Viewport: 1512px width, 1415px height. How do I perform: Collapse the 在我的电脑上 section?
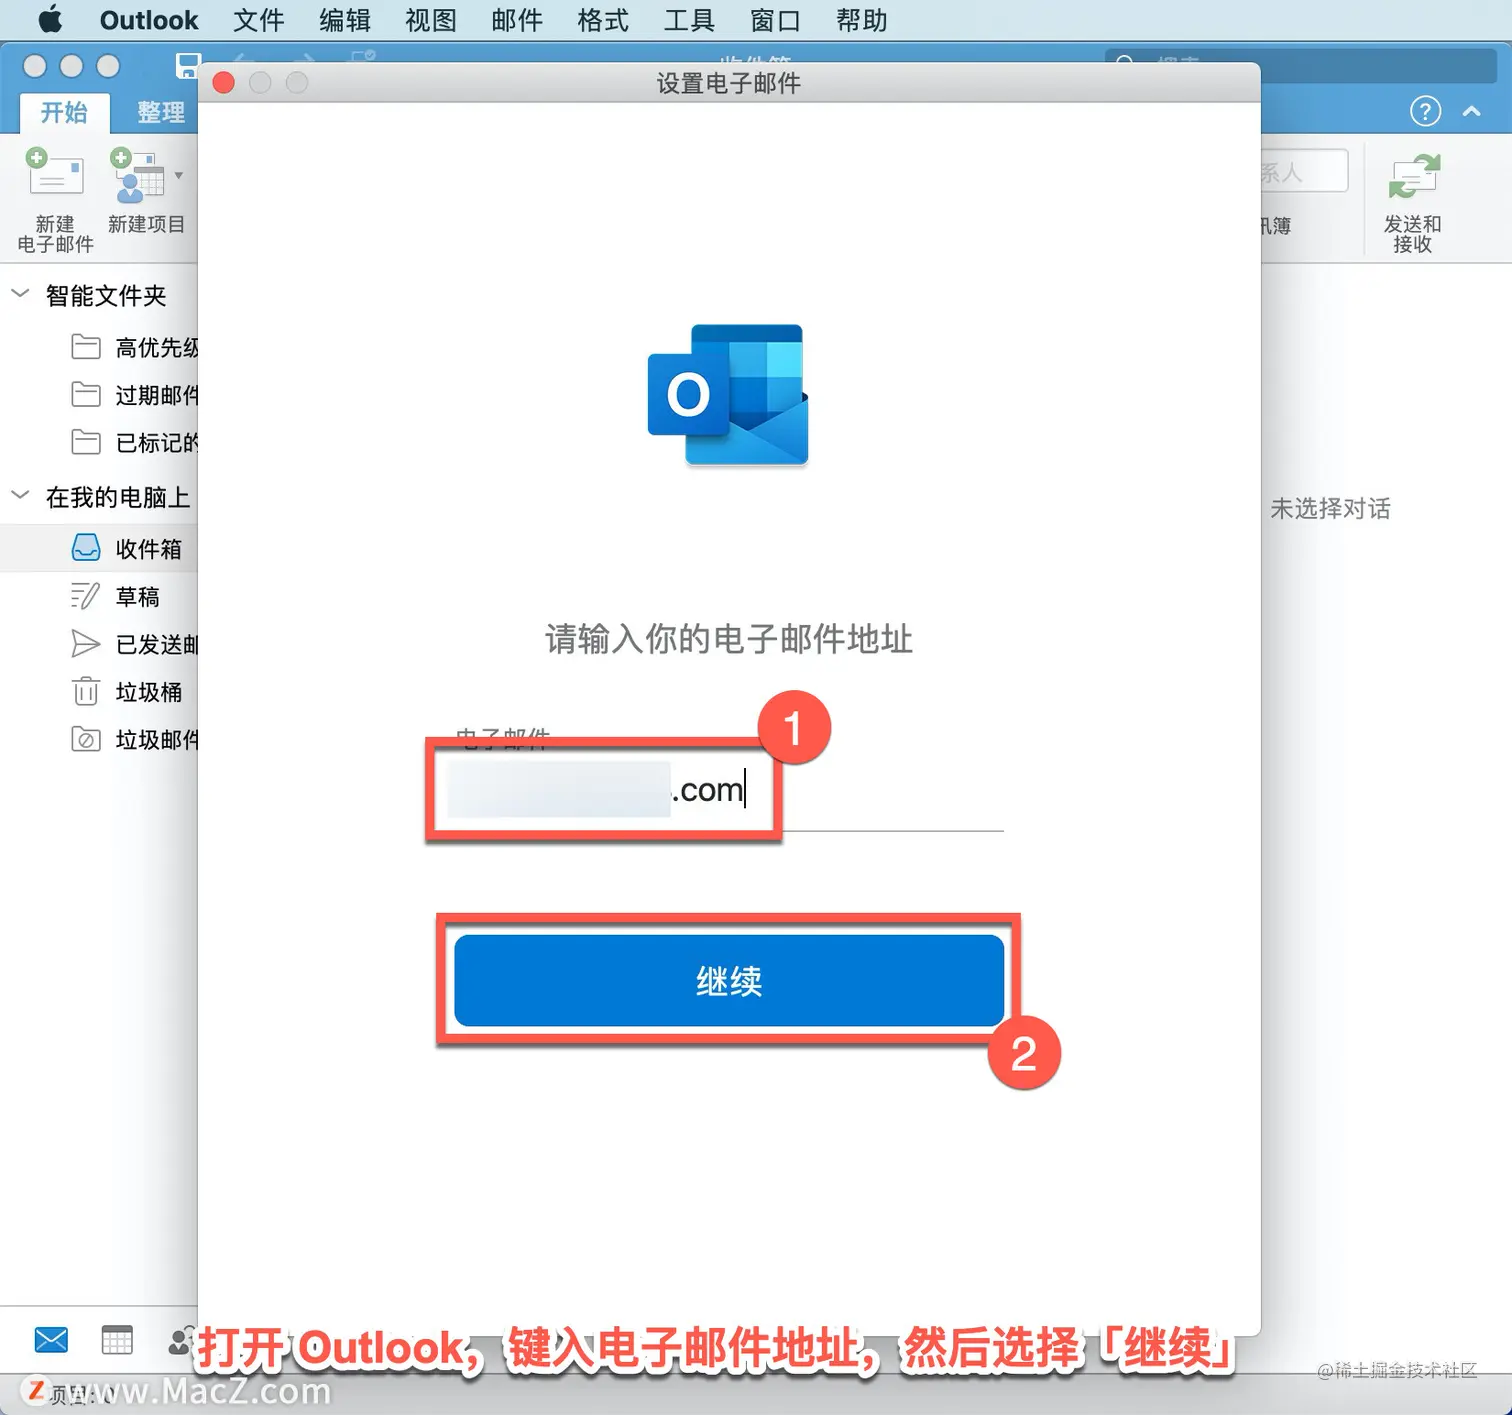(x=20, y=494)
